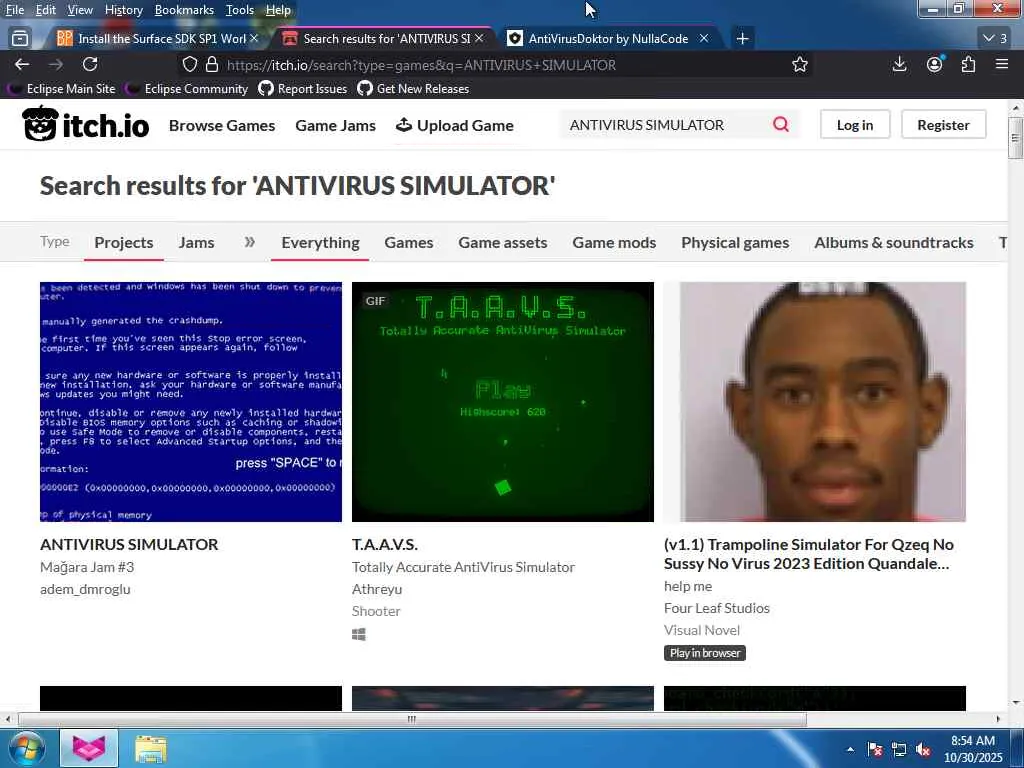View site security via padlock icon
The width and height of the screenshot is (1024, 768).
tap(212, 64)
